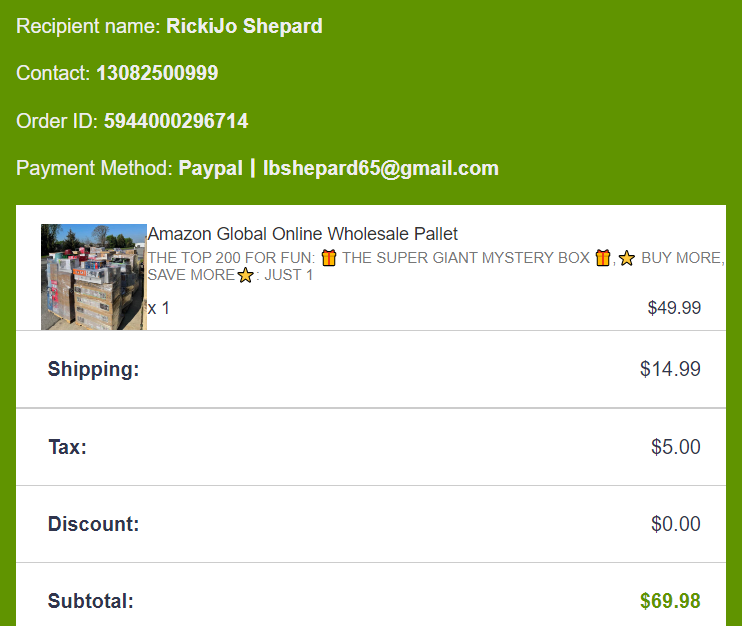Click the "x 1" item quantity
The height and width of the screenshot is (626, 742).
159,308
